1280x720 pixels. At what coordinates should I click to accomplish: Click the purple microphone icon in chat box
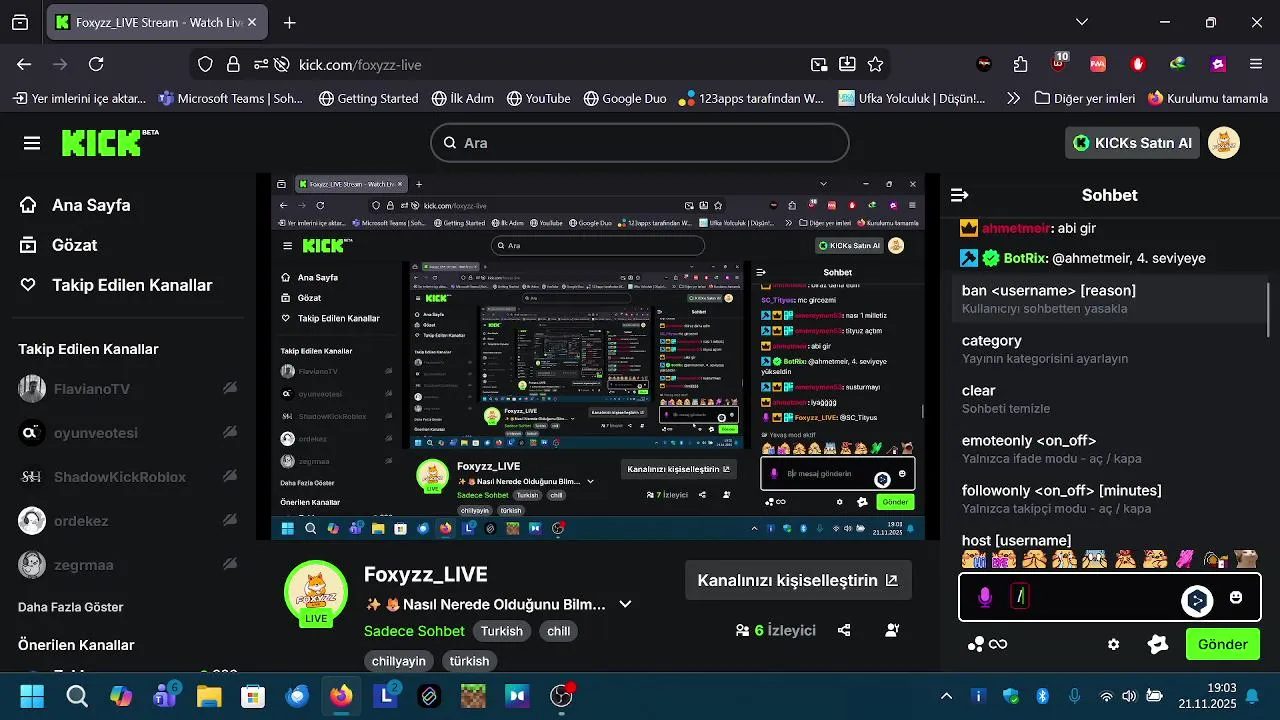pos(985,598)
